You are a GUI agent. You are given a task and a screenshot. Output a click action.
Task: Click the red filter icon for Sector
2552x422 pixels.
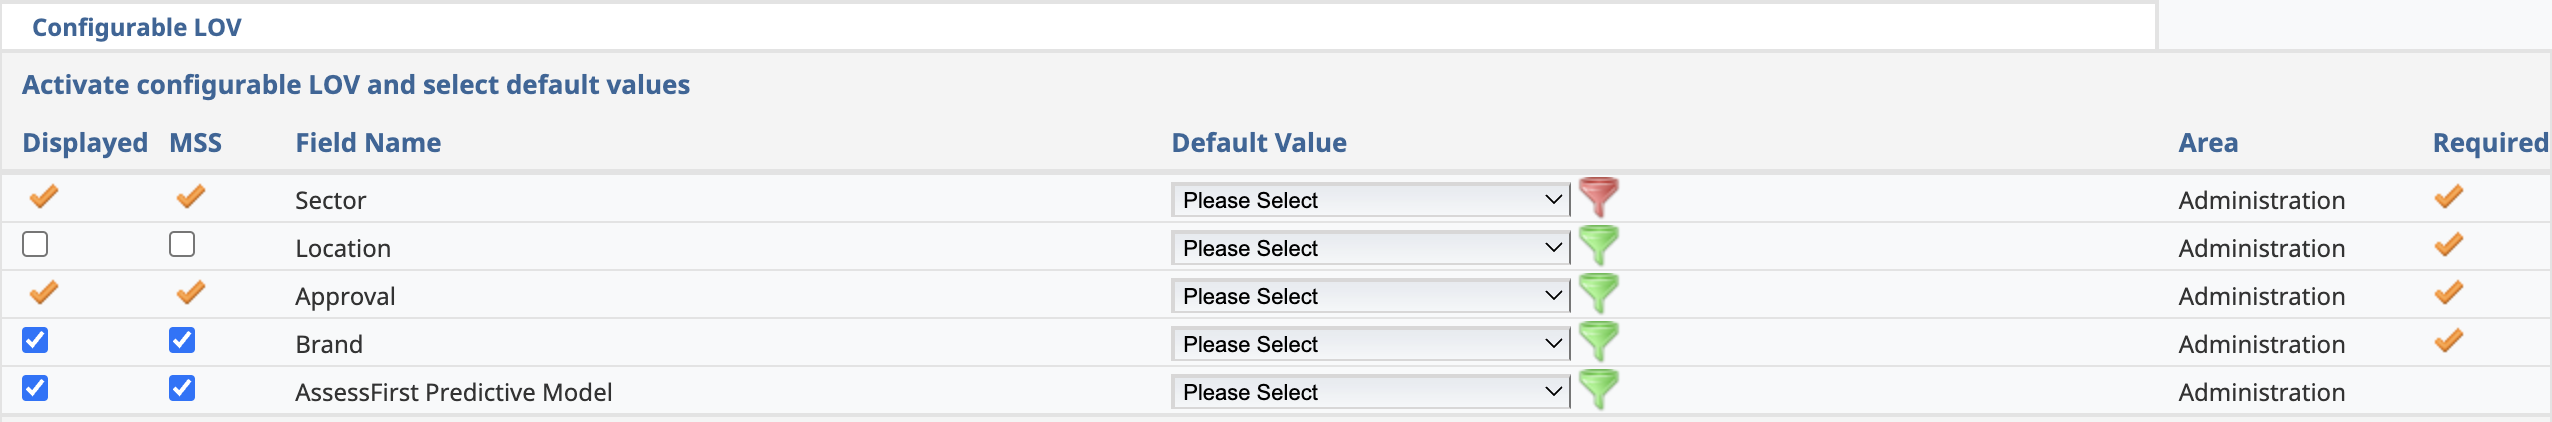click(1598, 197)
